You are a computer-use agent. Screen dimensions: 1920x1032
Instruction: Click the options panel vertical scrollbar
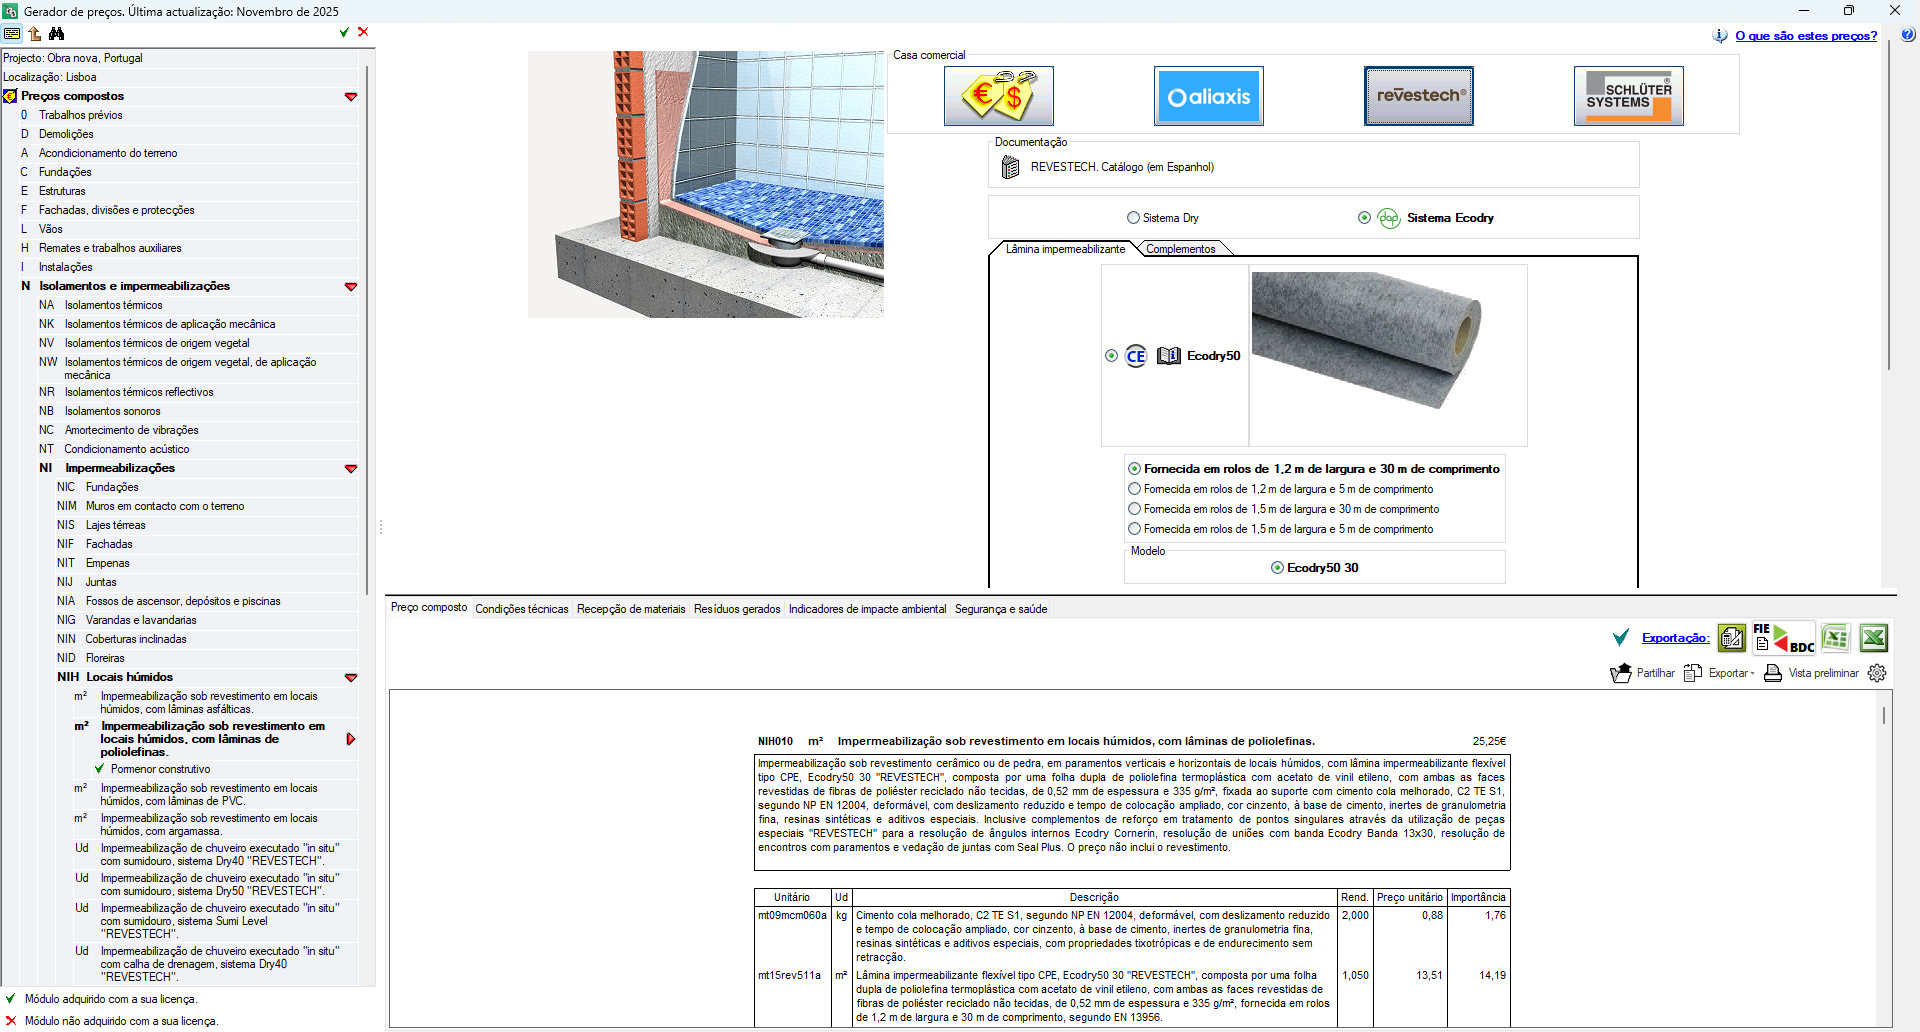click(x=1888, y=205)
